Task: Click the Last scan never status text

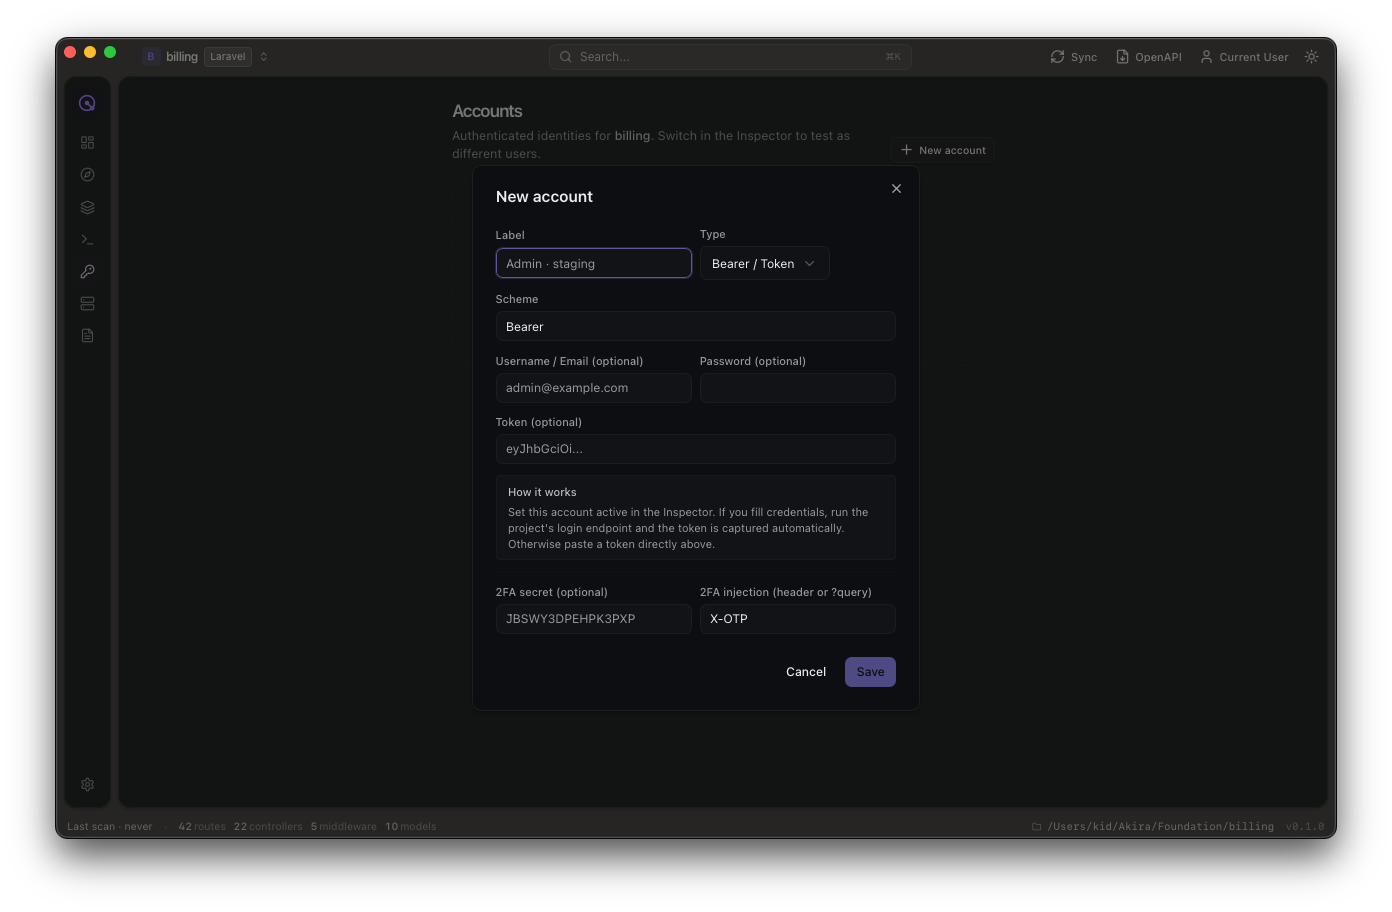Action: pos(110,826)
